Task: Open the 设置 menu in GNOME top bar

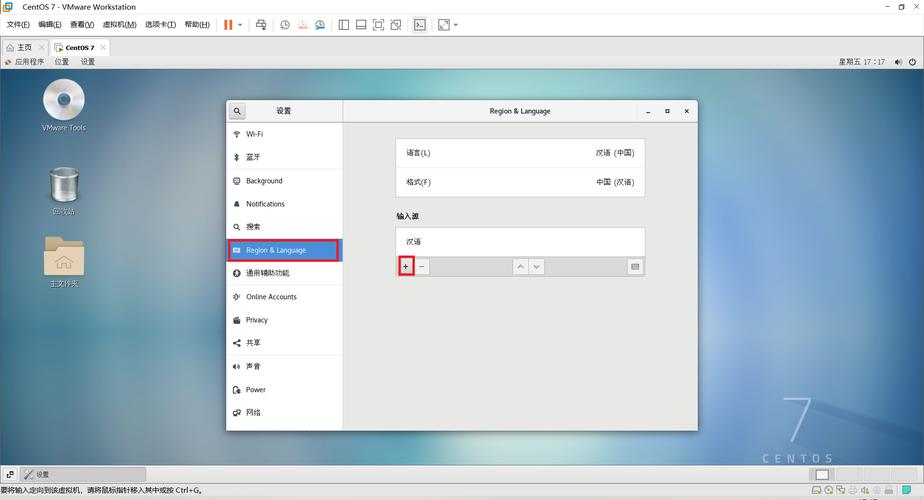Action: coord(88,61)
